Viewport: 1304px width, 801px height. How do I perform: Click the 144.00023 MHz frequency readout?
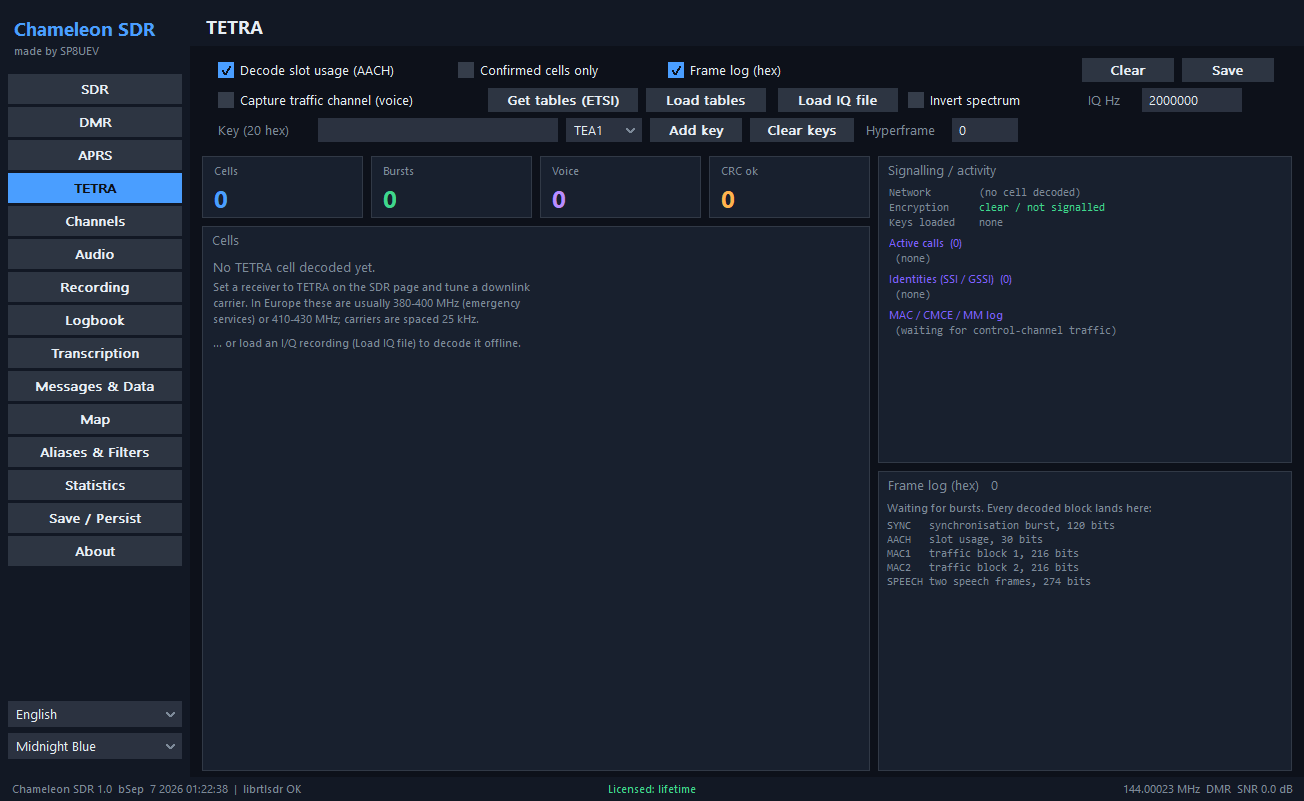click(1161, 789)
